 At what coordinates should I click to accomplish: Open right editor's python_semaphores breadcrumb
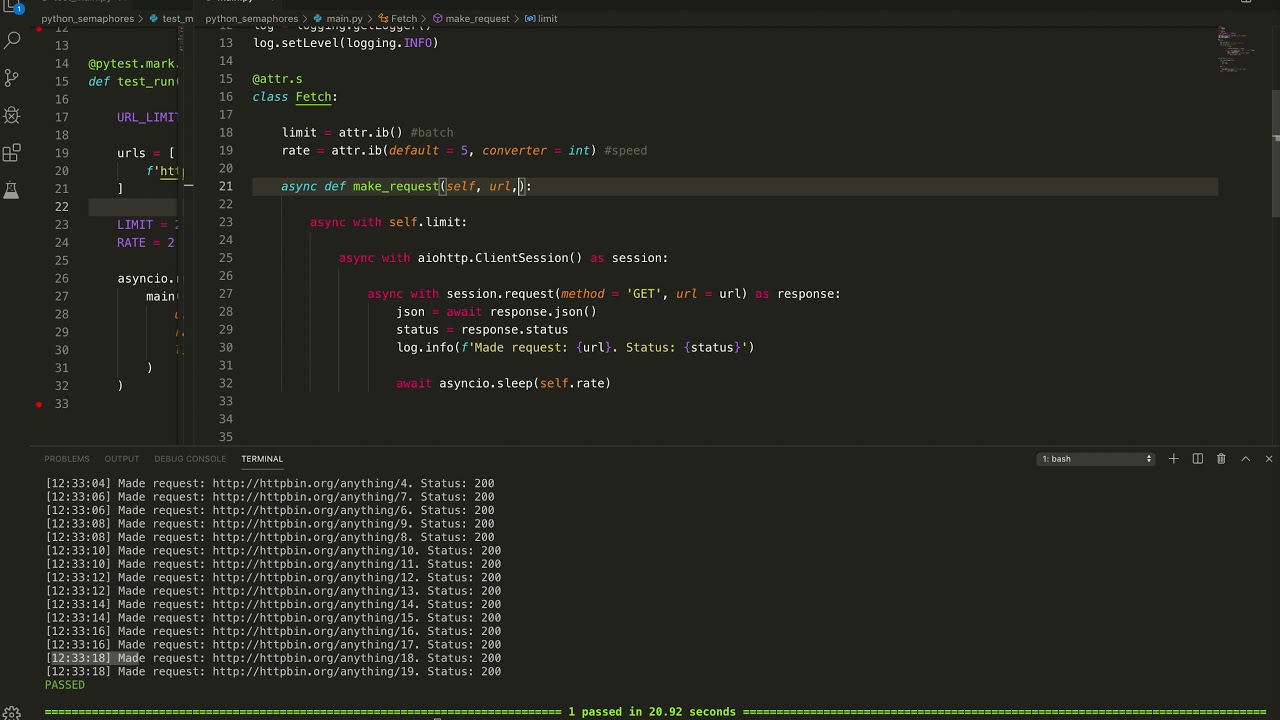[251, 19]
